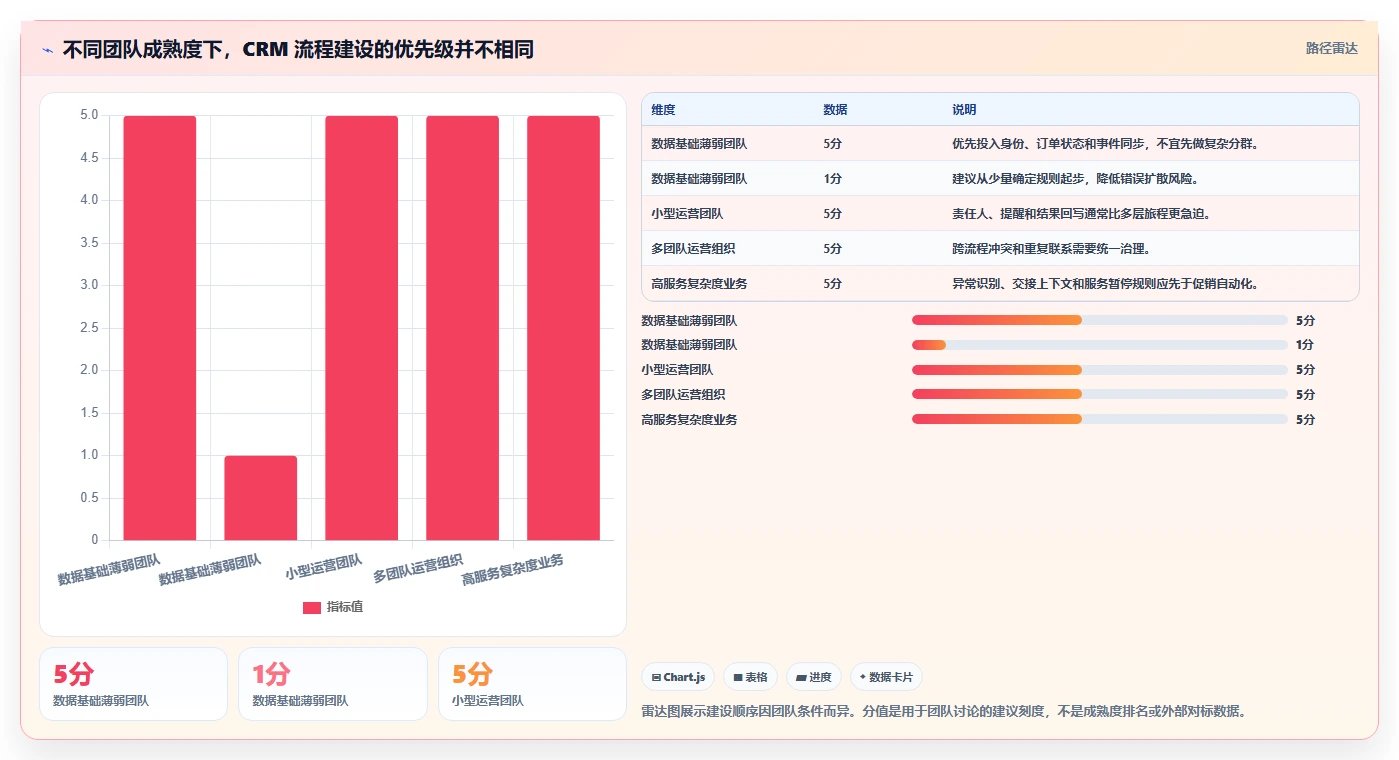Click the 高服务复杂度业务 progress bar
Image resolution: width=1399 pixels, height=760 pixels.
(x=1099, y=419)
